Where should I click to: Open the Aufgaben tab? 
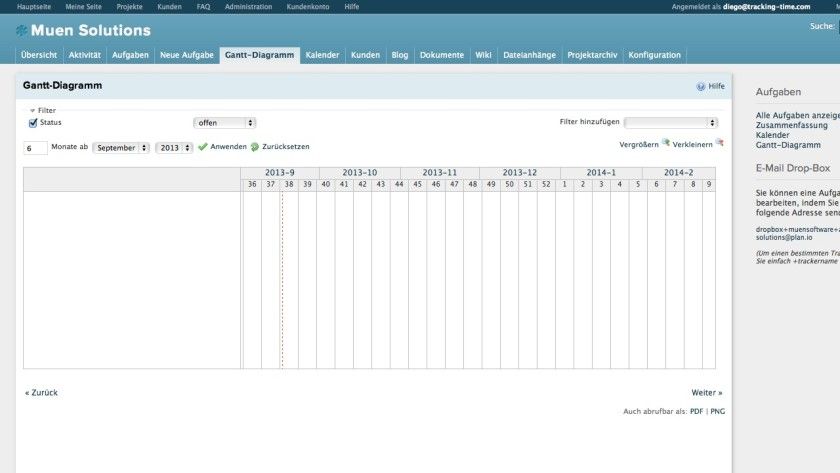tap(130, 55)
